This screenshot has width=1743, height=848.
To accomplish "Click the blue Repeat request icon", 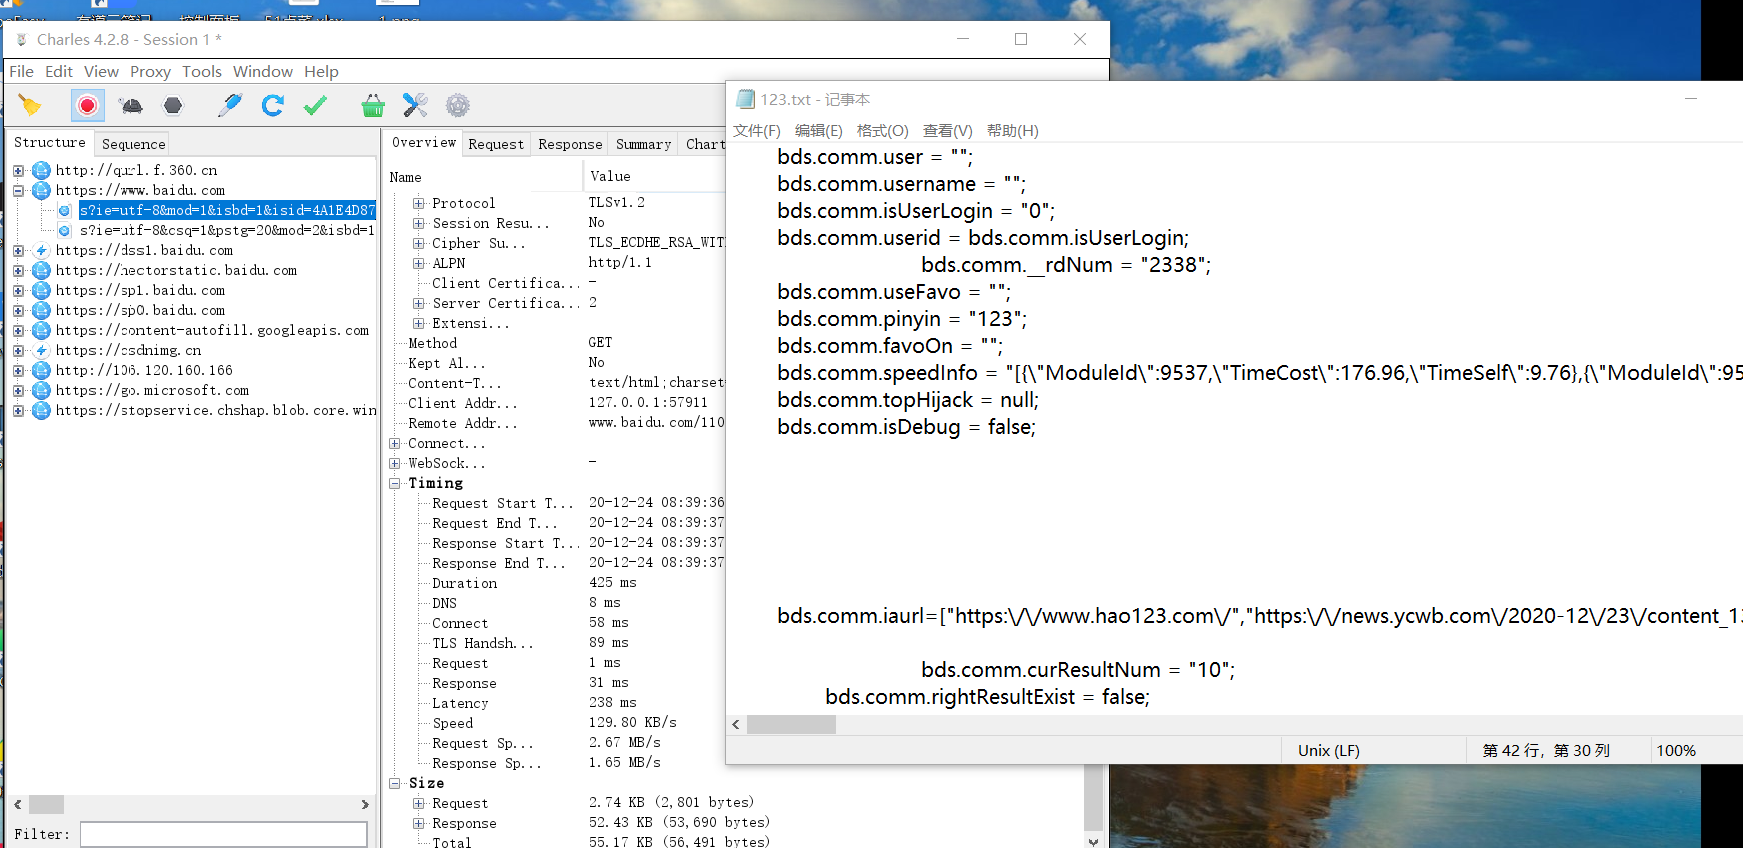I will point(273,105).
